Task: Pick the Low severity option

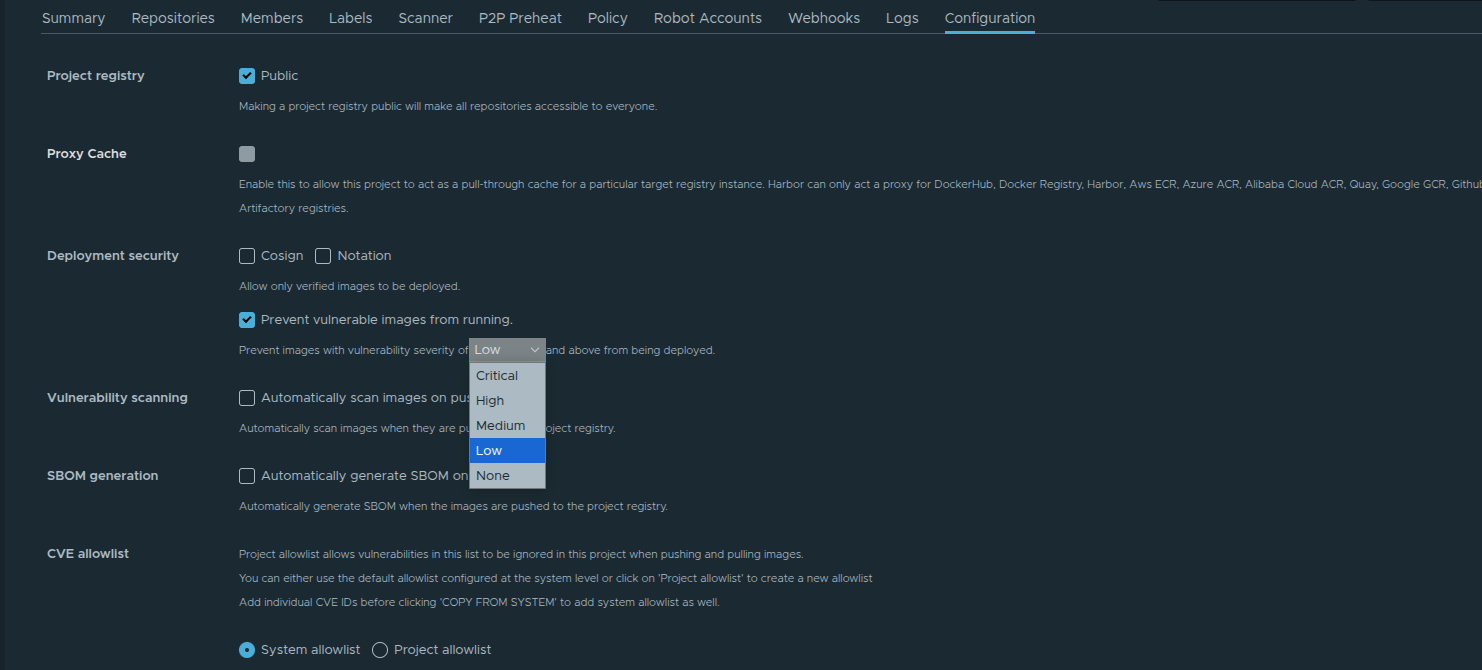Action: (x=488, y=450)
